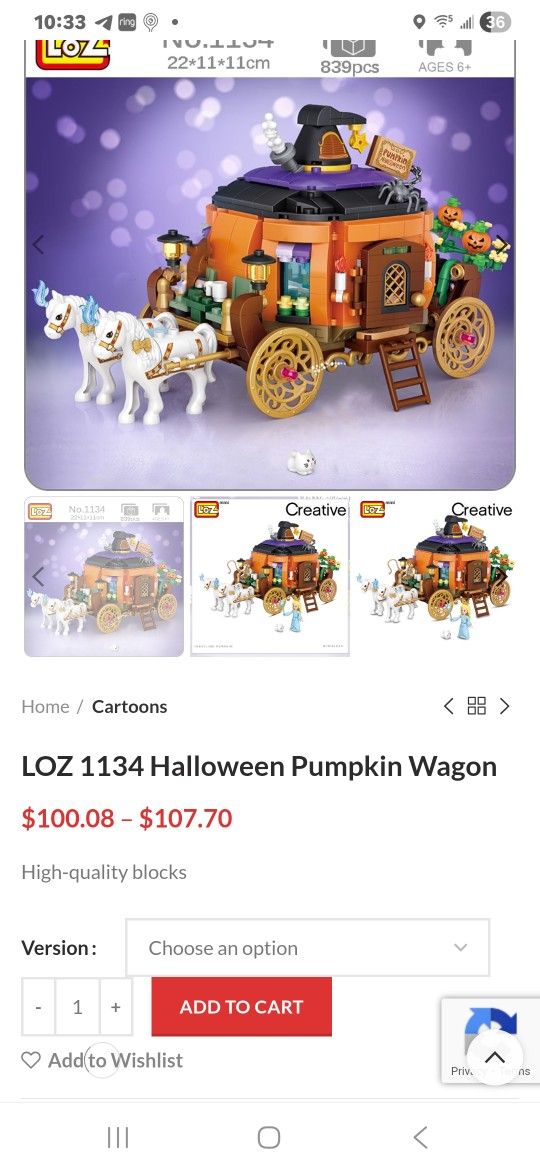
Task: Add to Cart red button
Action: point(242,1007)
